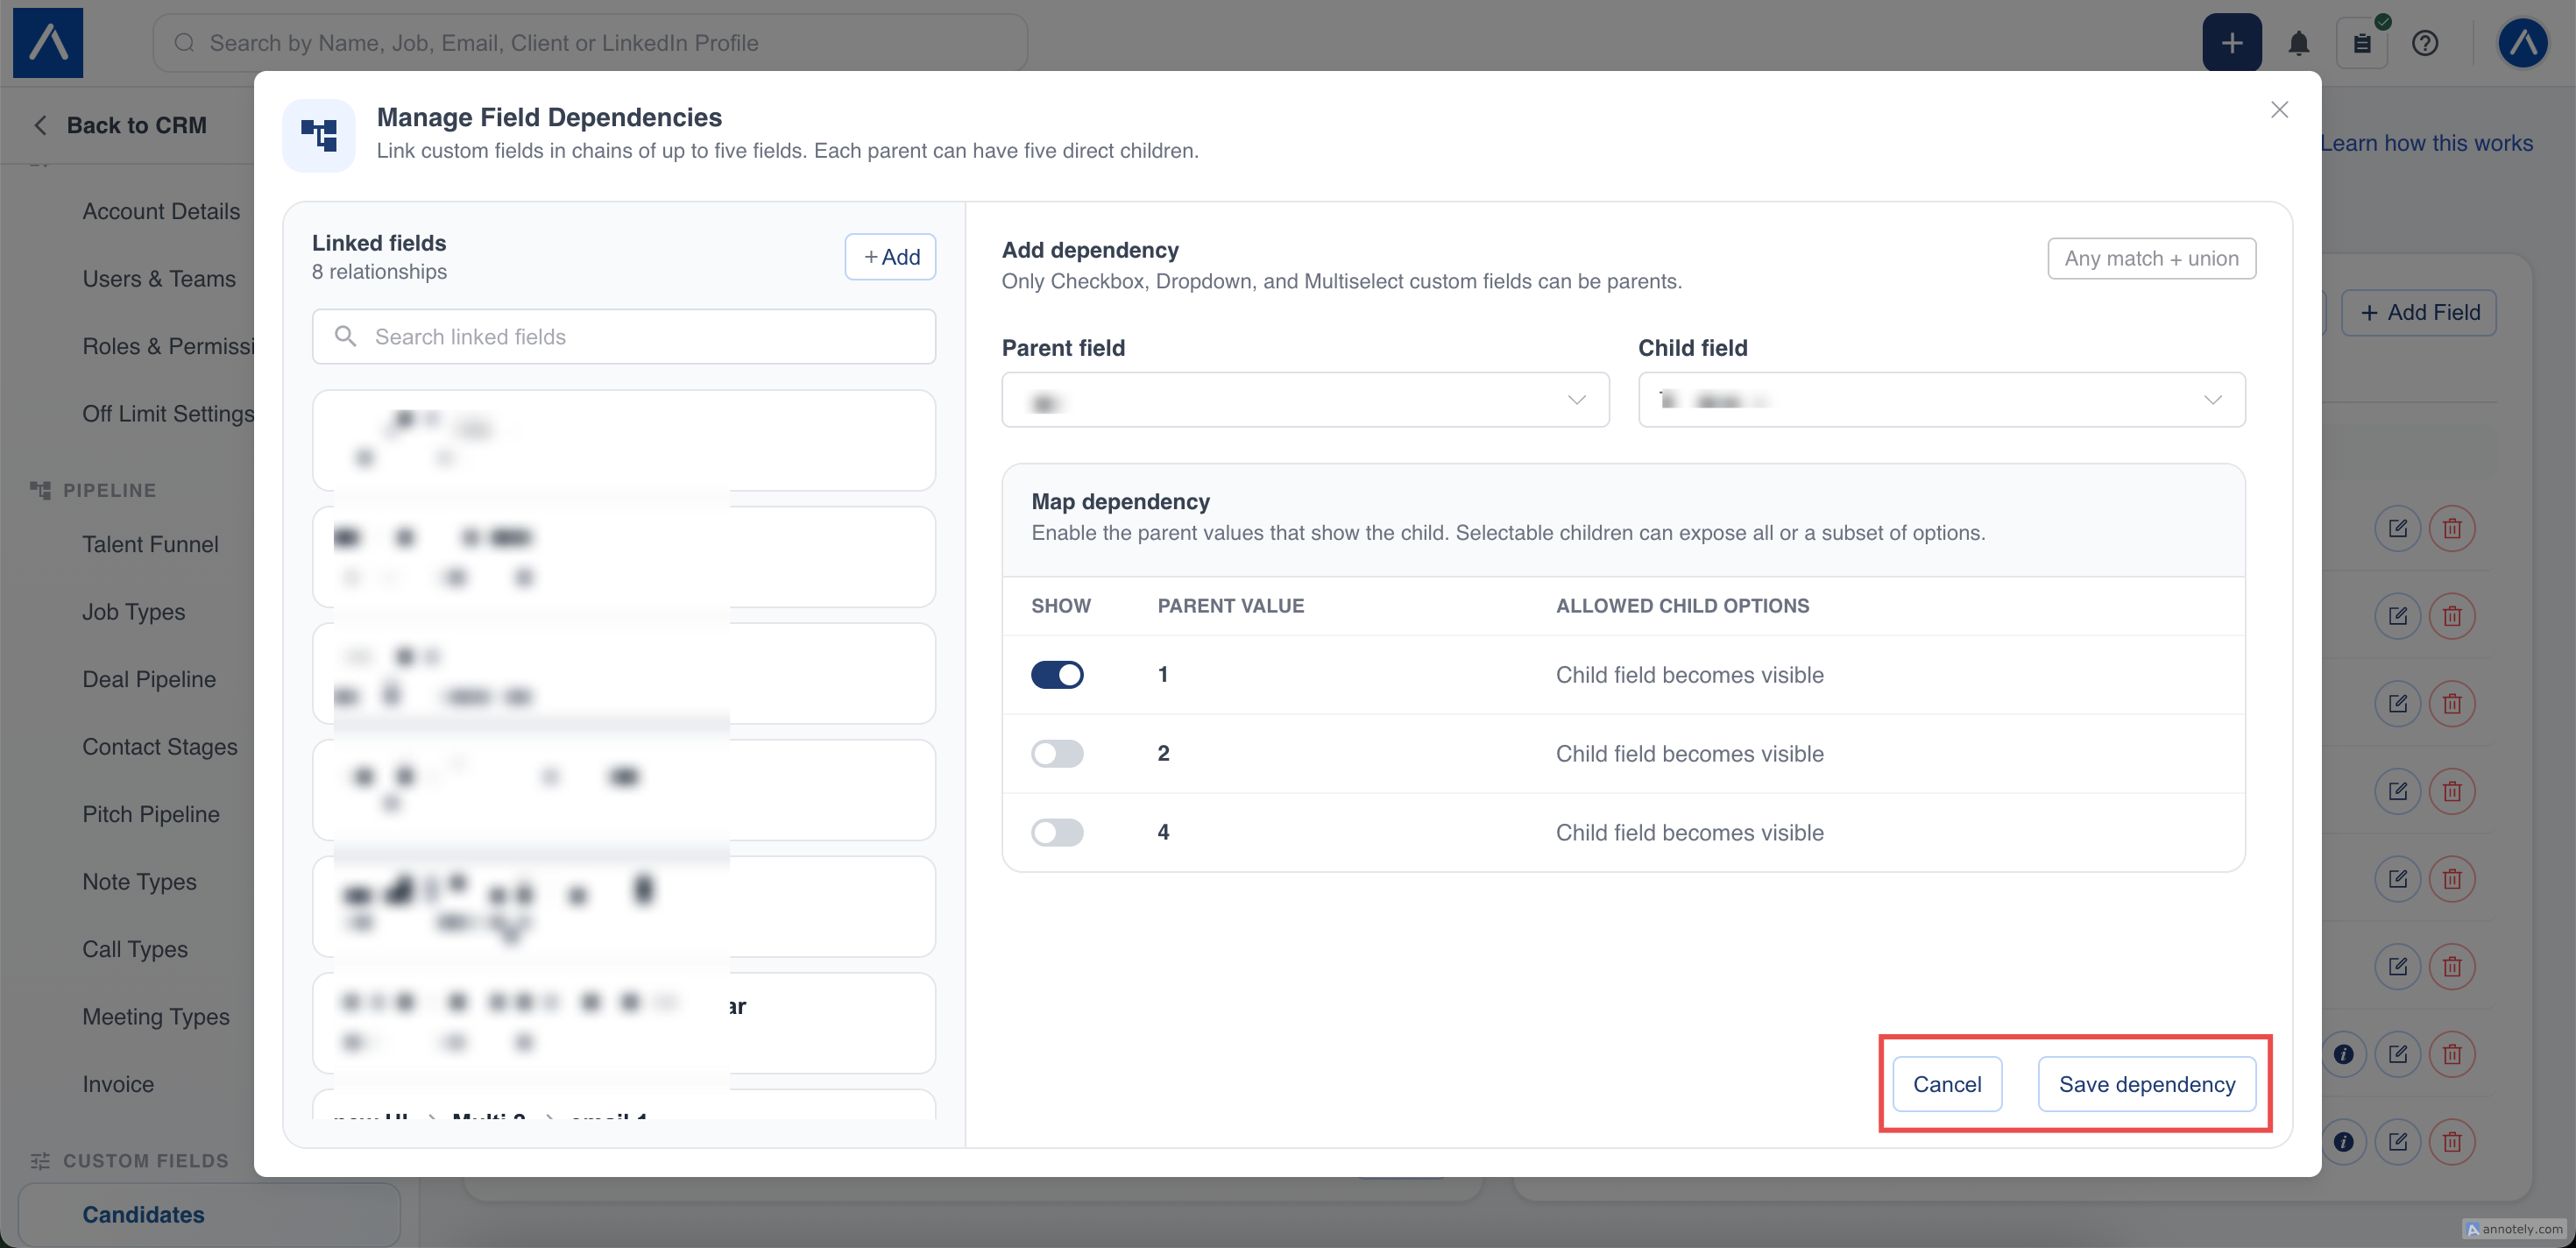
Task: Open Users & Teams in sidebar
Action: tap(159, 279)
